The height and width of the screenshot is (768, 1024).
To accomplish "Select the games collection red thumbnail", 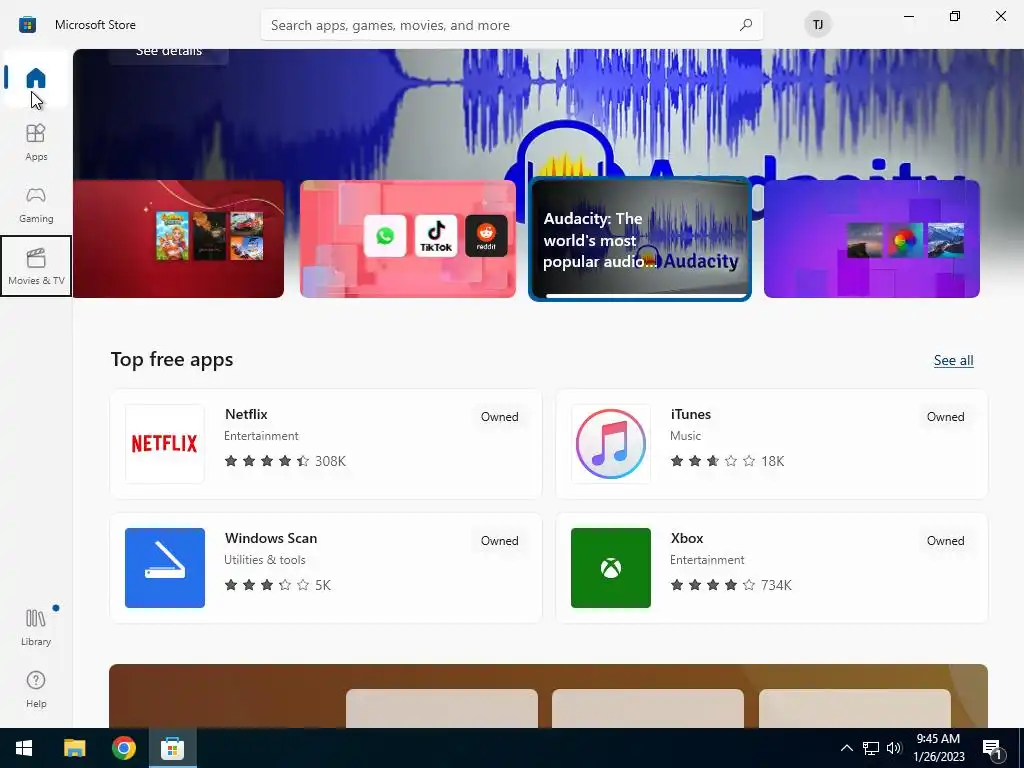I will [x=178, y=239].
